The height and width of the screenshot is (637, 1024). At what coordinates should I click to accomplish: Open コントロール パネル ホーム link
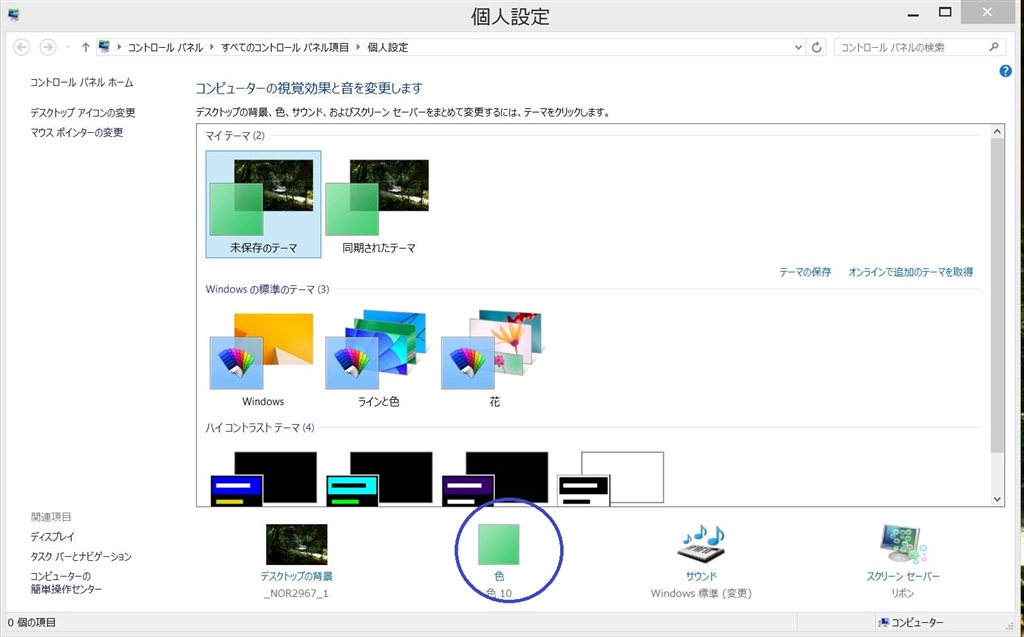(82, 82)
